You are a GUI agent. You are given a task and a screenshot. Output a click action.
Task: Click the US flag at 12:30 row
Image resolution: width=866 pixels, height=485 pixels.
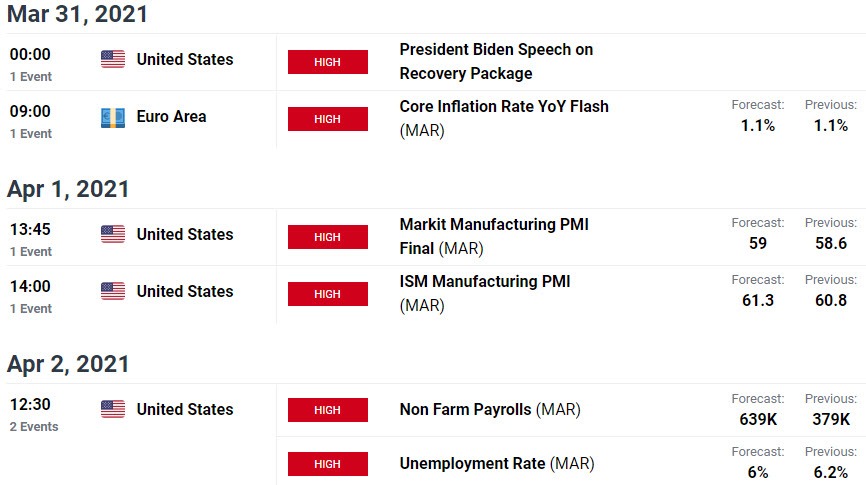pyautogui.click(x=113, y=409)
